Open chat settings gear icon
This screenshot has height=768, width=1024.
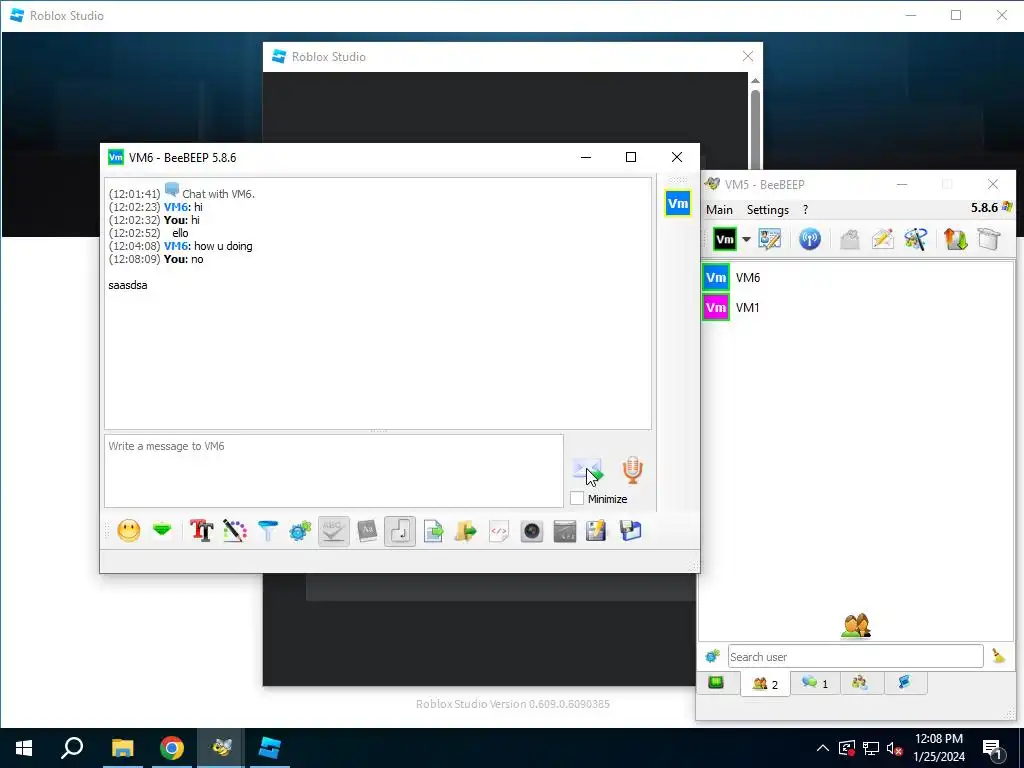coord(300,530)
